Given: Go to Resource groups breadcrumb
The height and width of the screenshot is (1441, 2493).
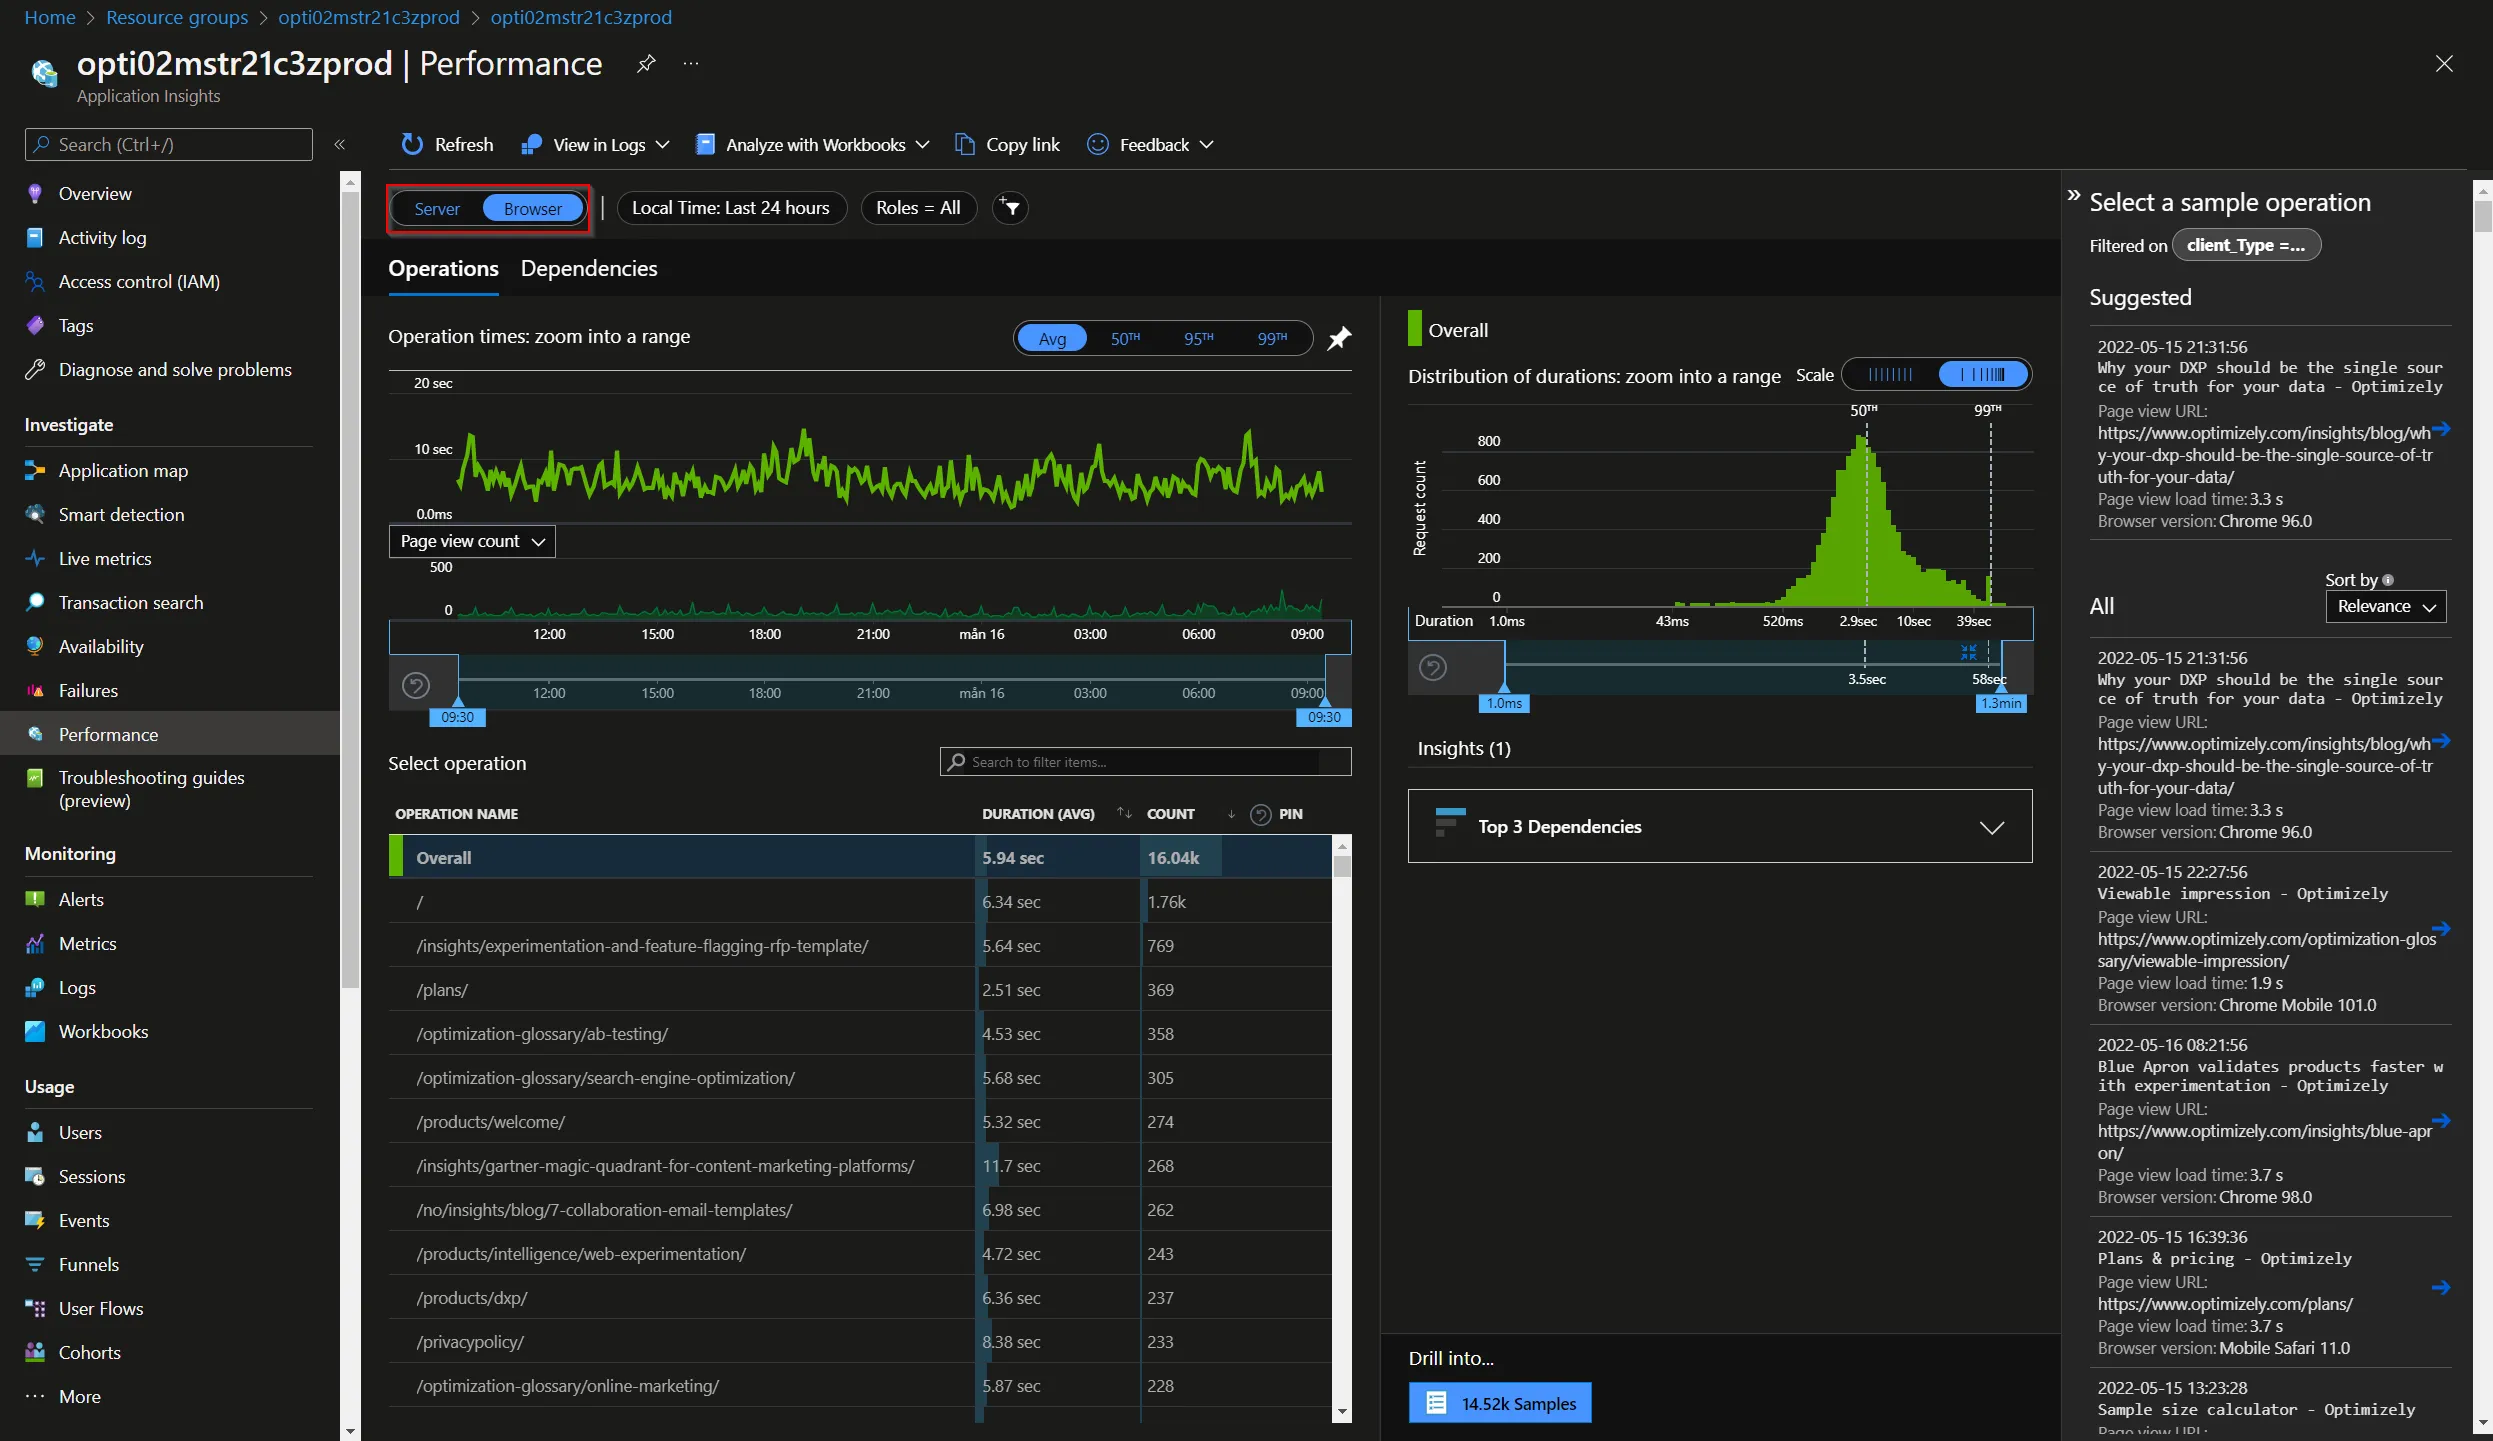Looking at the screenshot, I should pyautogui.click(x=177, y=17).
